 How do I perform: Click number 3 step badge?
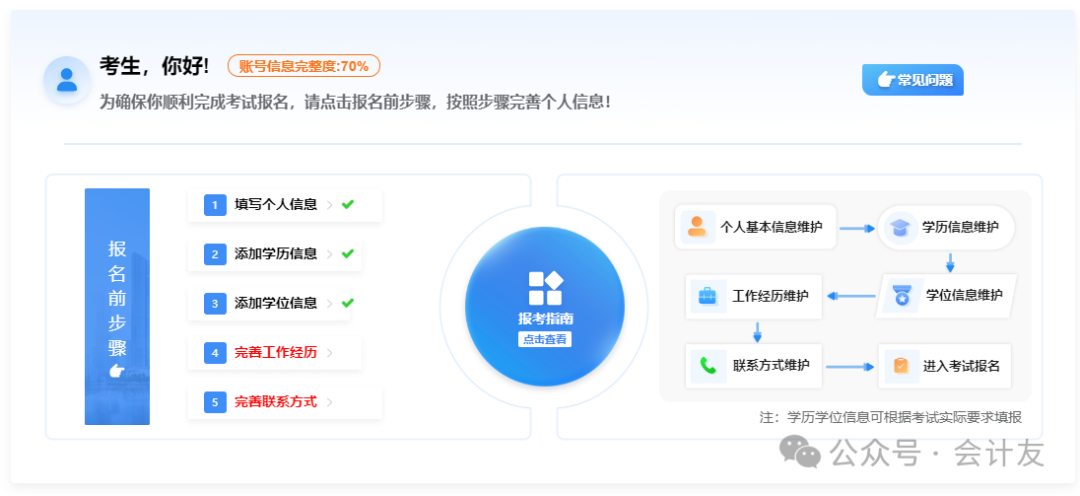pos(215,303)
